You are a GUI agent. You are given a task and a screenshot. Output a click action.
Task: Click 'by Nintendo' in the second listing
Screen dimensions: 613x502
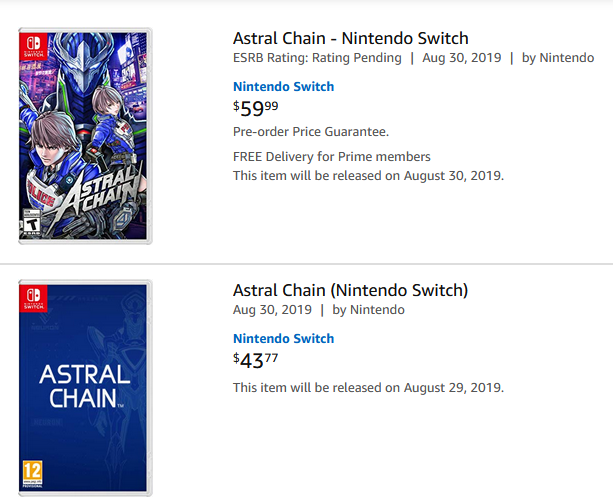point(368,310)
